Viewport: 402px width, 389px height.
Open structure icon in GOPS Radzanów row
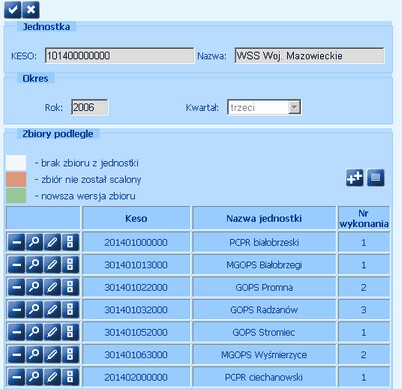click(70, 310)
